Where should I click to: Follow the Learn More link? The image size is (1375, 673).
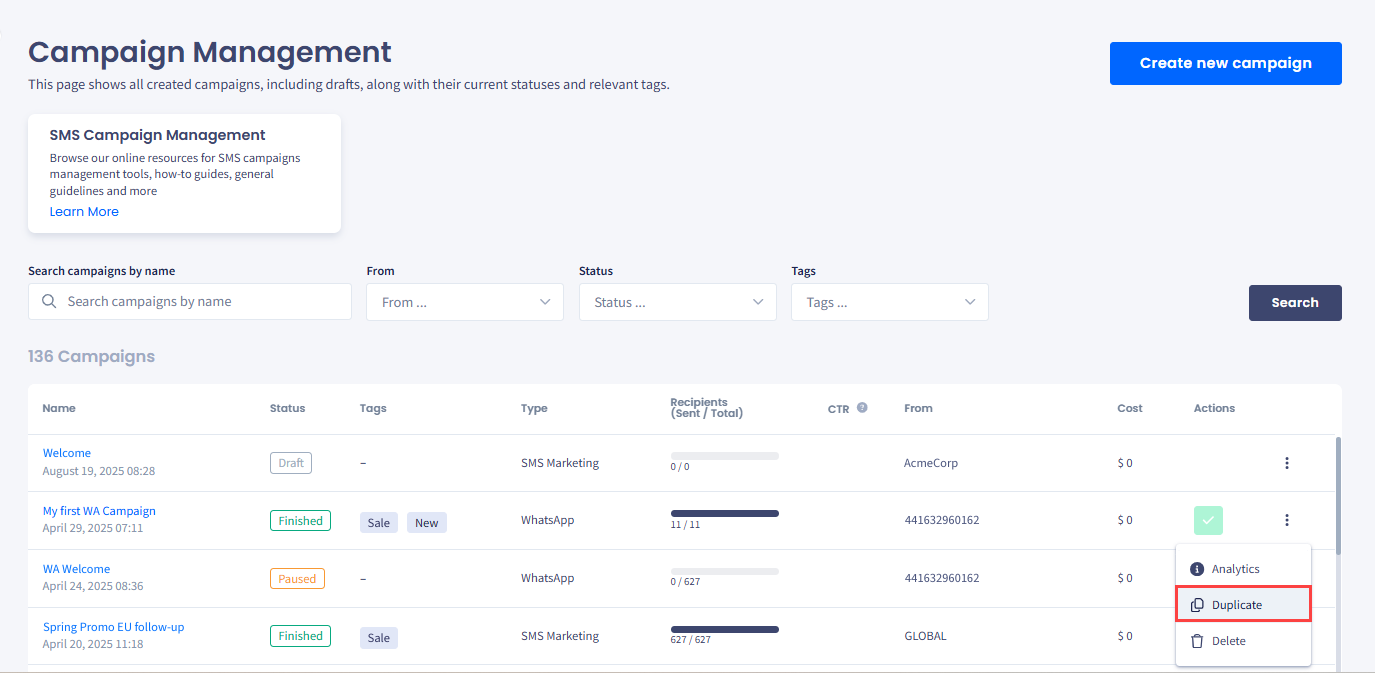point(84,212)
